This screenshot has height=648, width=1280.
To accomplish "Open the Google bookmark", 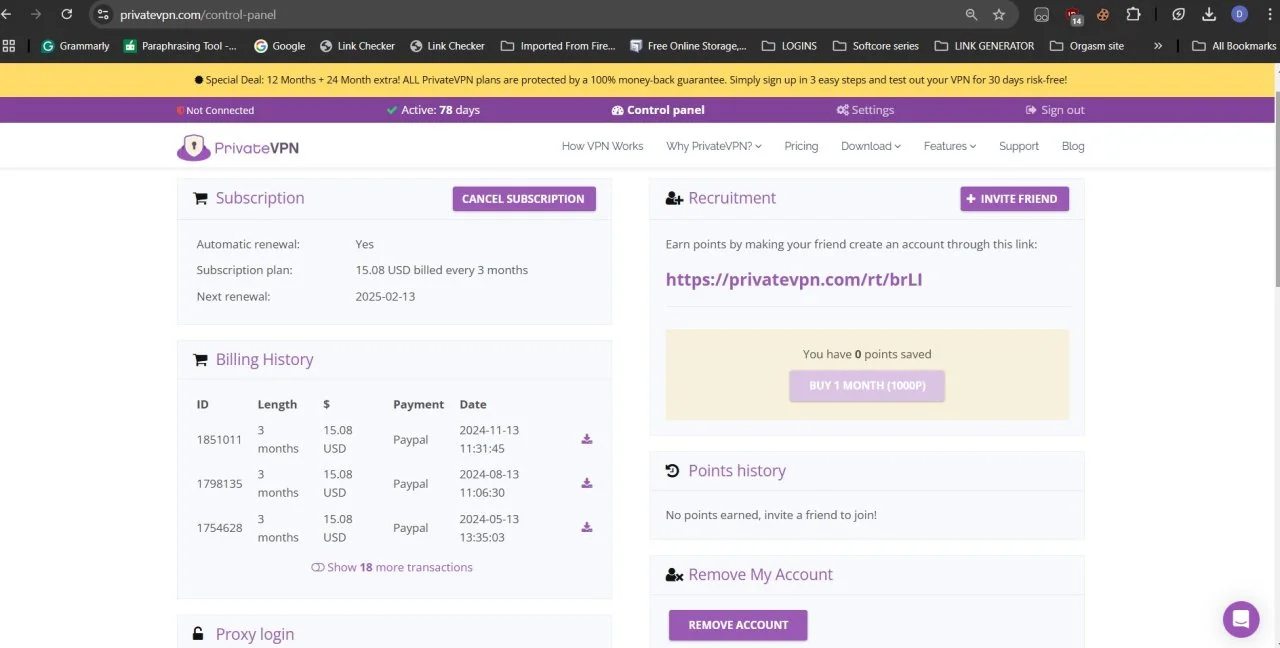I will click(280, 46).
